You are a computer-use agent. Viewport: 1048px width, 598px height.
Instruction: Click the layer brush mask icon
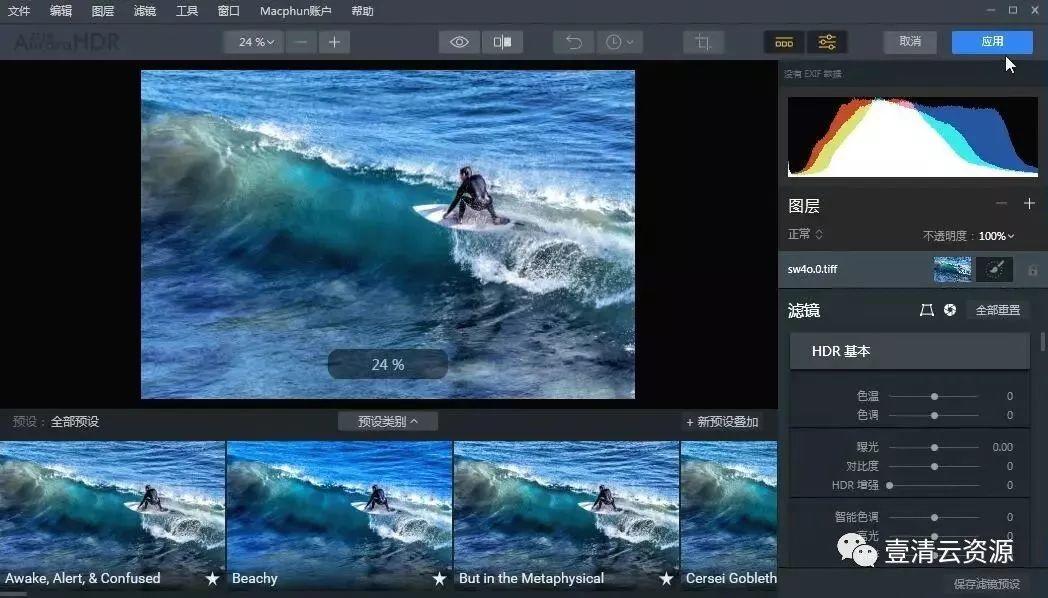pos(994,269)
